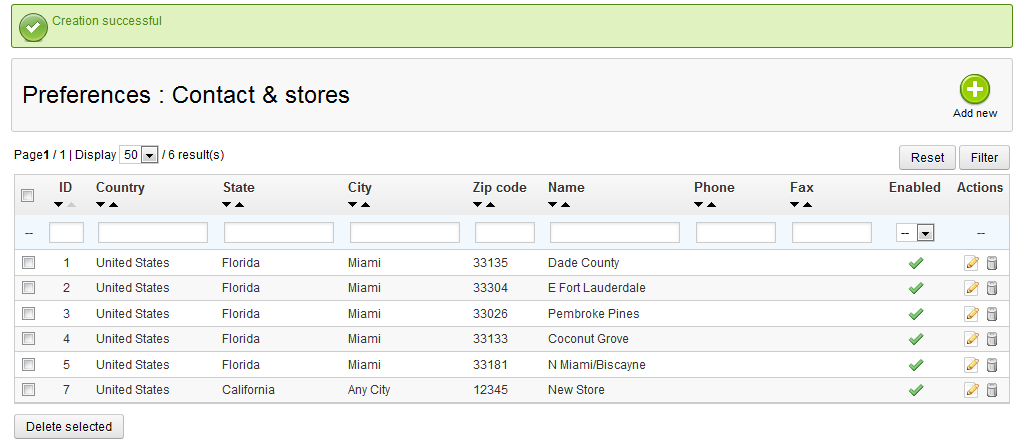Select checkbox for store ID 2

coord(28,288)
